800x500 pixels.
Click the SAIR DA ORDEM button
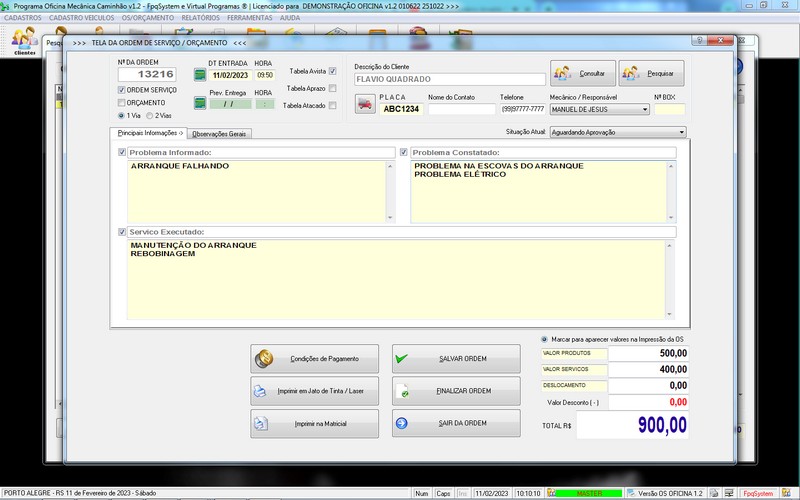point(456,423)
